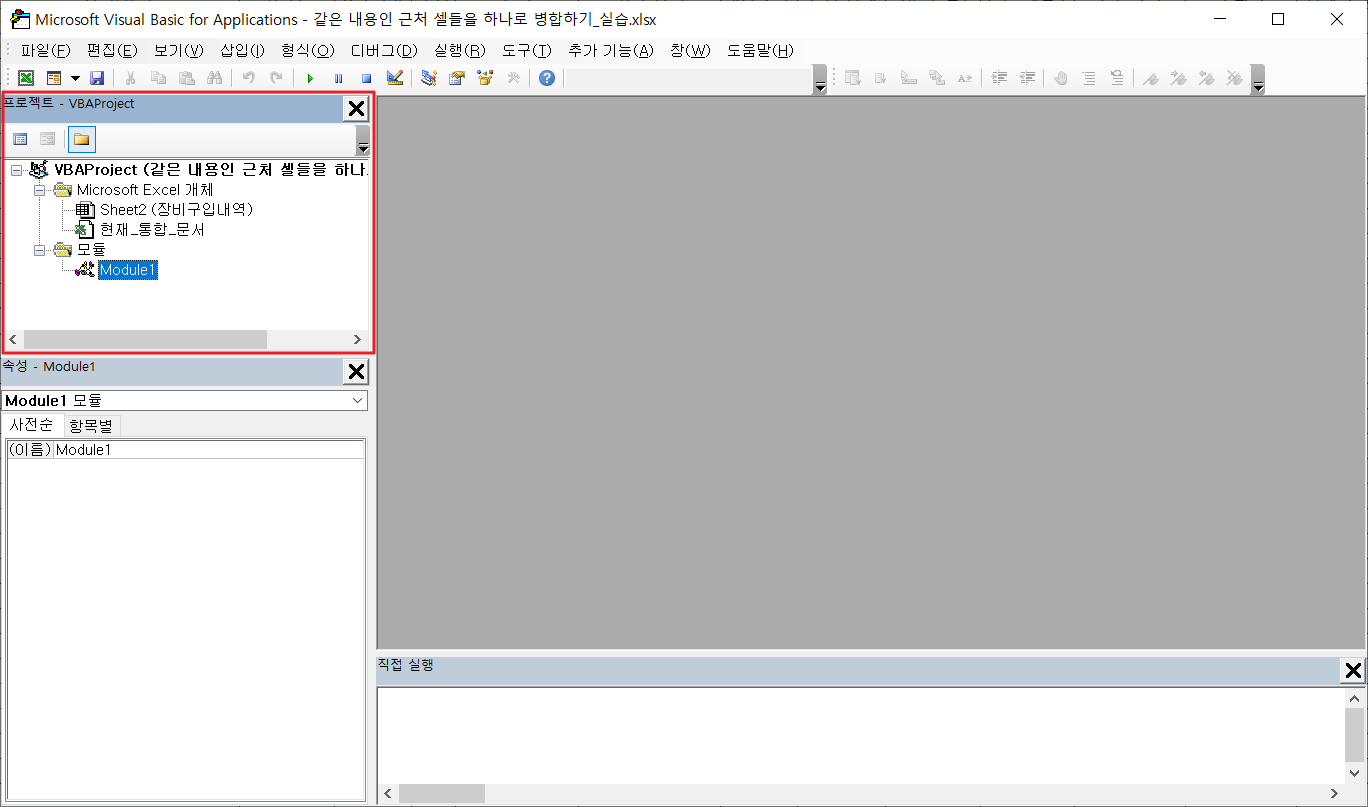Open the 보기(V) menu
The image size is (1368, 807).
(179, 51)
